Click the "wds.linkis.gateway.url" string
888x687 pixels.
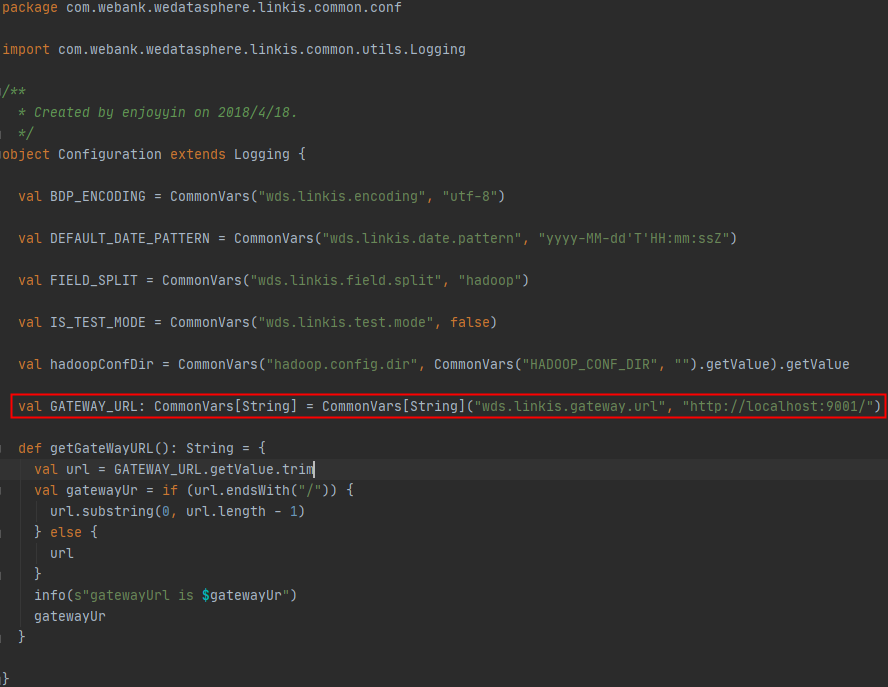pos(570,406)
